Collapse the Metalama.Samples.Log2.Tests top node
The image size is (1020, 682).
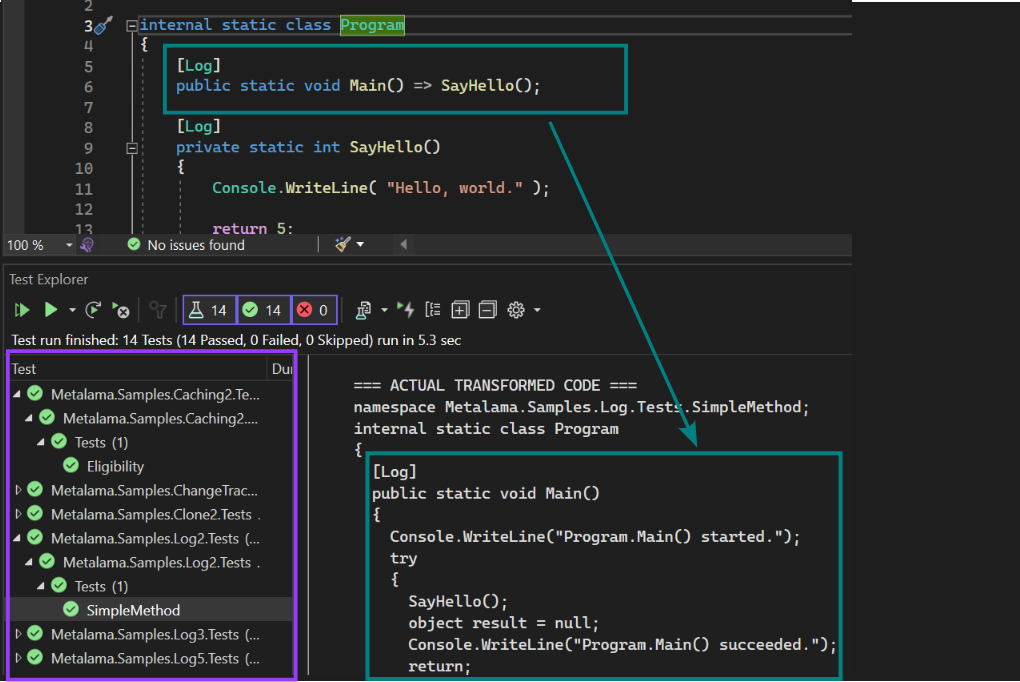17,538
